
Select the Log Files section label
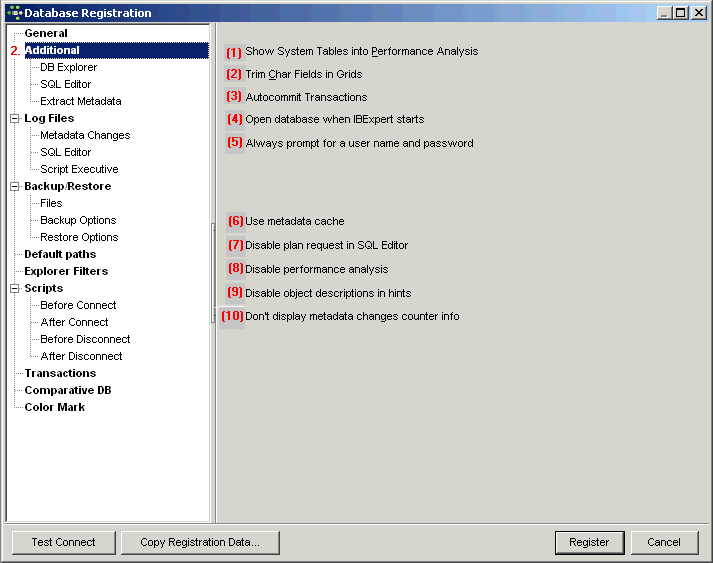(x=49, y=118)
